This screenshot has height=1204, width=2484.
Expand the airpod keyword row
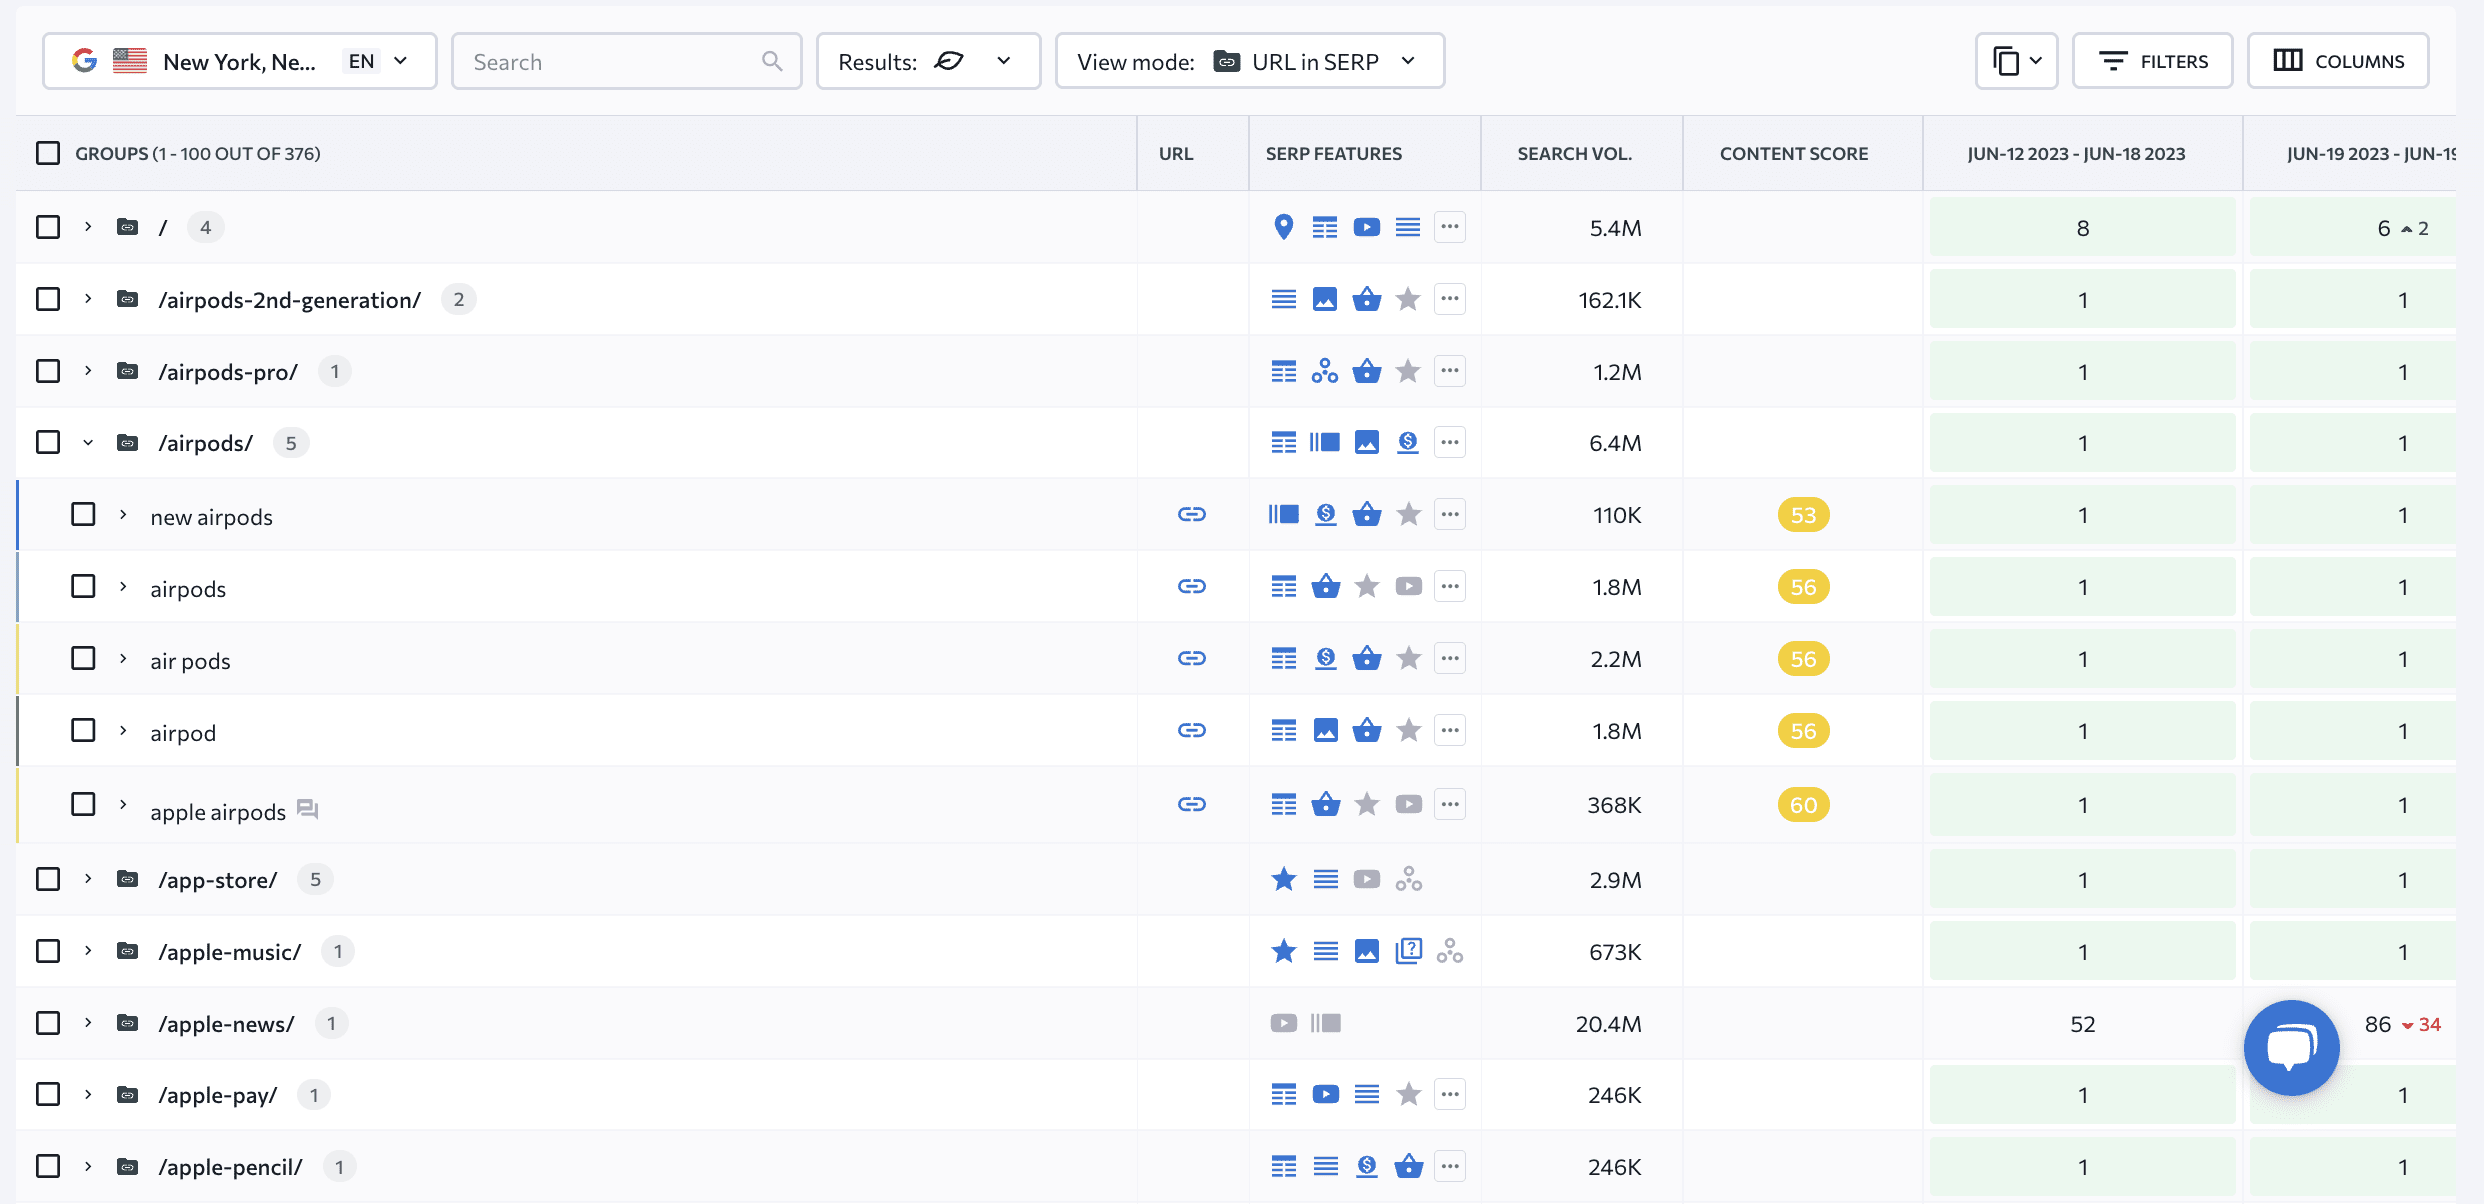(x=123, y=730)
